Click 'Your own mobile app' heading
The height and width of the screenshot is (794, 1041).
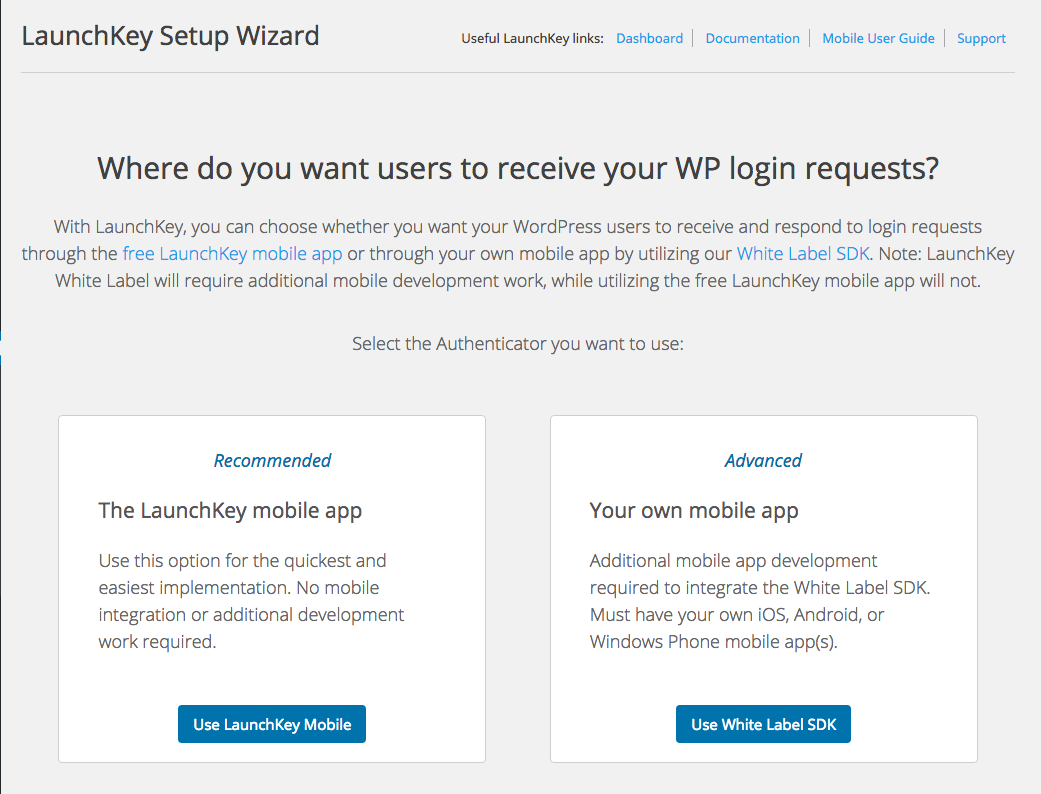click(x=694, y=511)
